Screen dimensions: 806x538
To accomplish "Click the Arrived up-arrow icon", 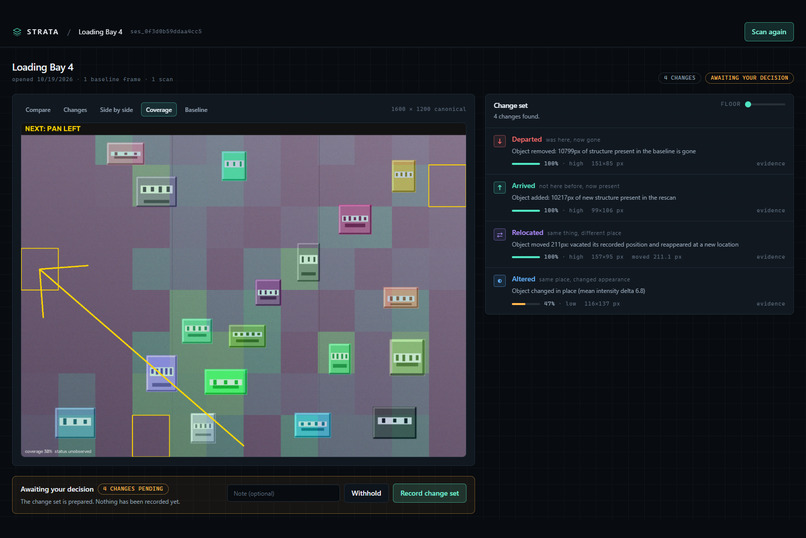I will [x=499, y=188].
